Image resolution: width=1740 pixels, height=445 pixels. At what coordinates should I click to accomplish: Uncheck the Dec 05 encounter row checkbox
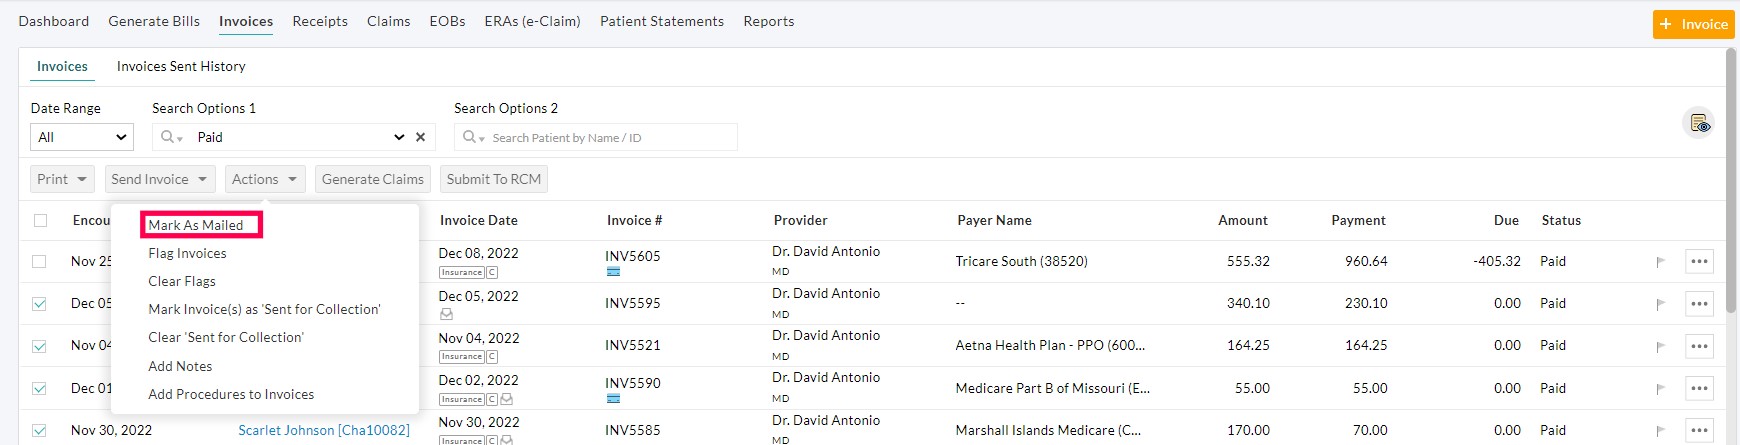tap(39, 304)
